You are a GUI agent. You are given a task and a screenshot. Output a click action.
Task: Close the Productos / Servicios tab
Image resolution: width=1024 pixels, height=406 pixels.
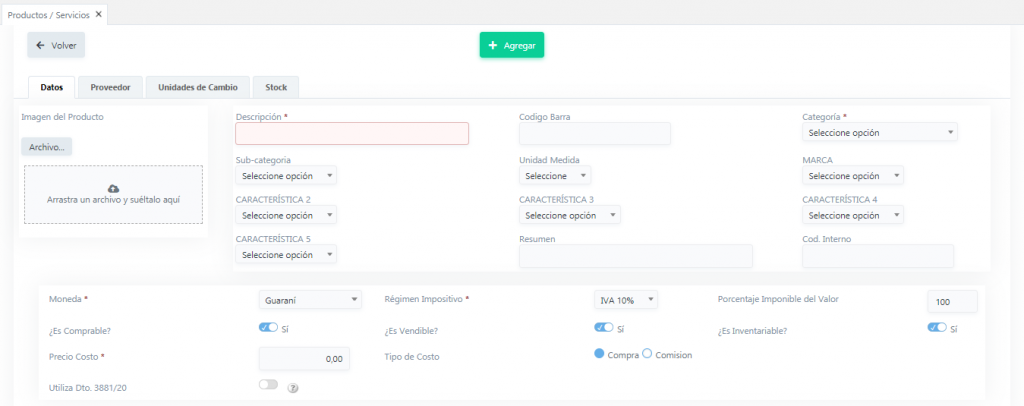pyautogui.click(x=98, y=14)
